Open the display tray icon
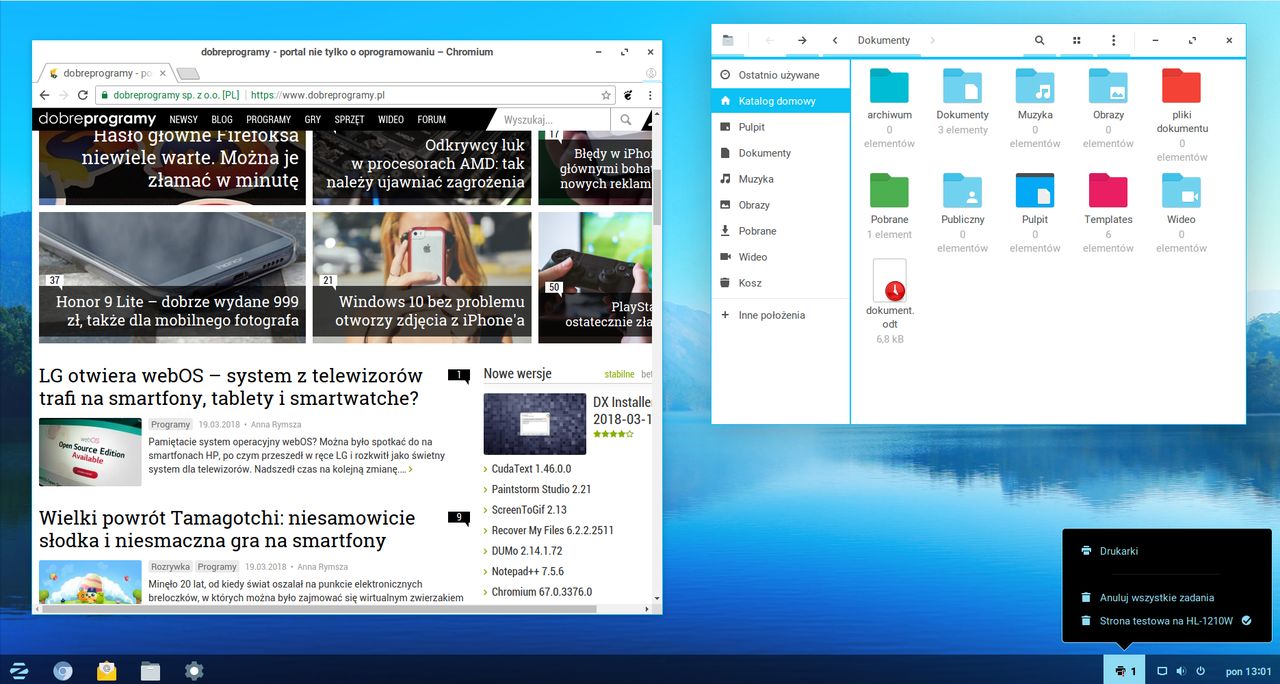This screenshot has width=1280, height=684. (1162, 671)
